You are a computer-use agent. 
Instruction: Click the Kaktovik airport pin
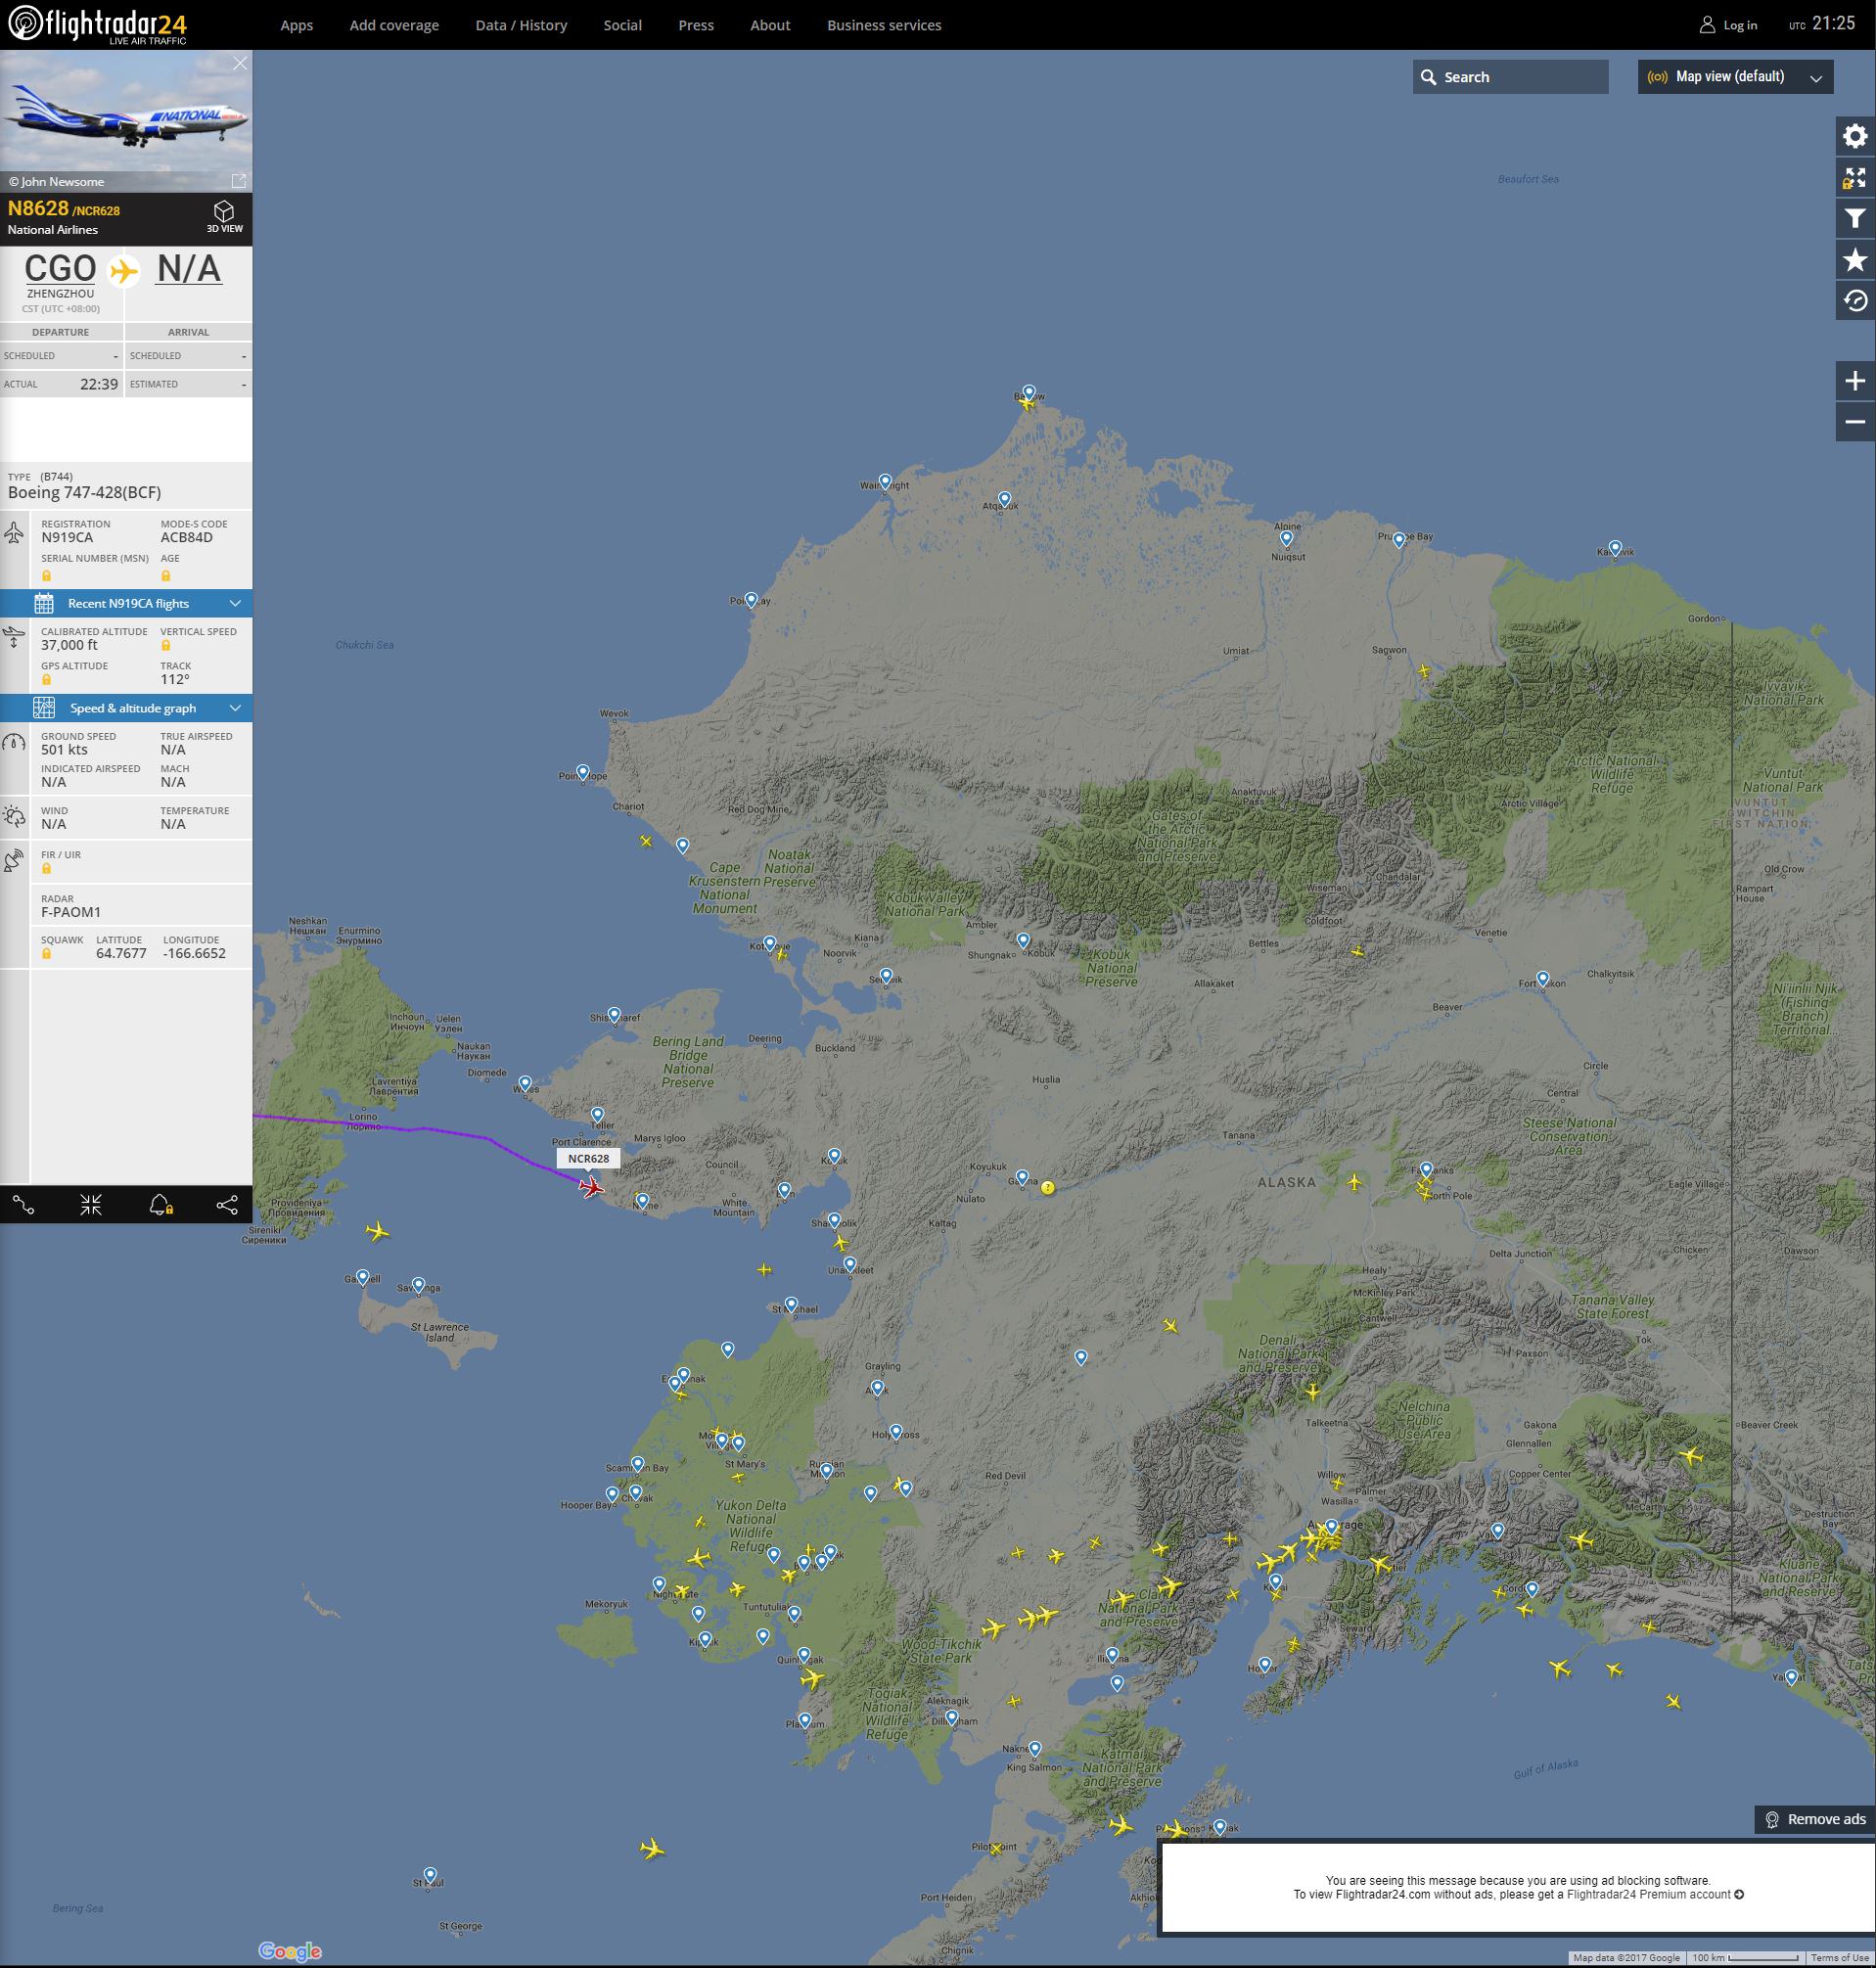(x=1615, y=548)
